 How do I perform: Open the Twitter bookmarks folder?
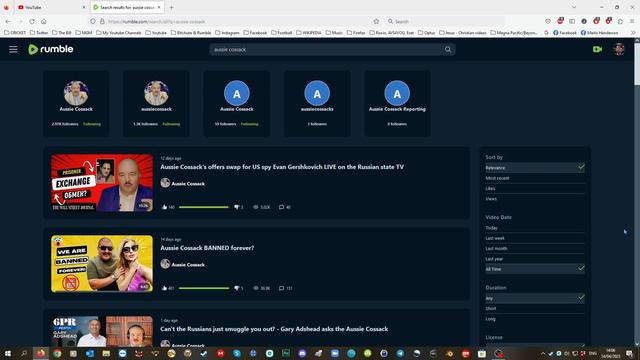click(39, 33)
